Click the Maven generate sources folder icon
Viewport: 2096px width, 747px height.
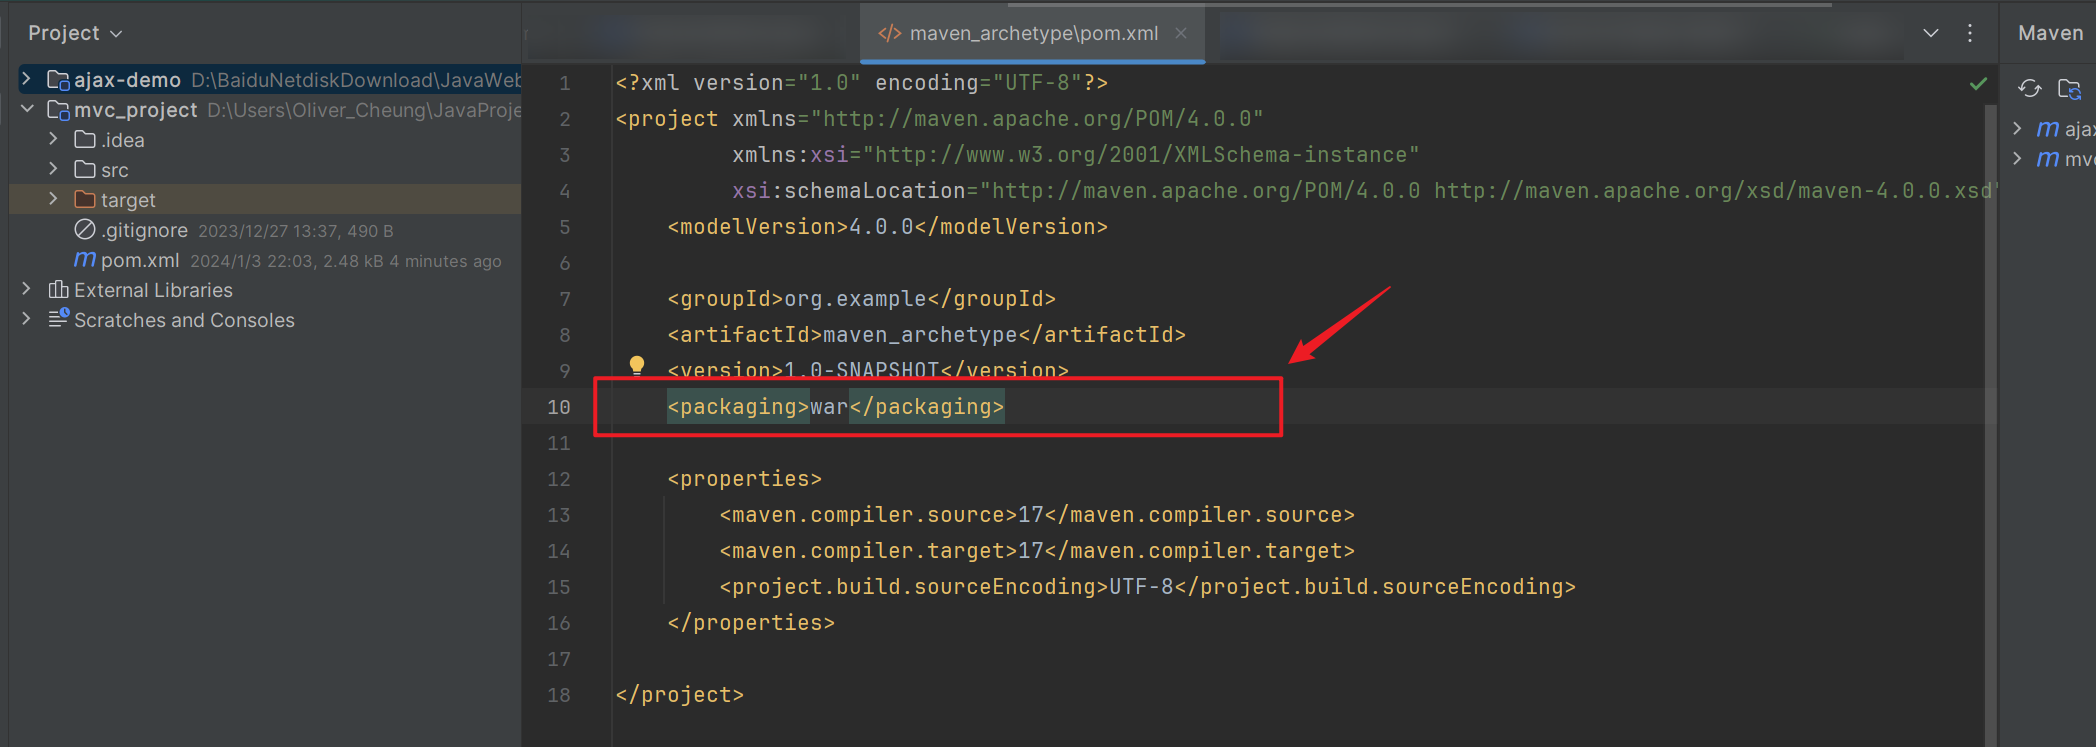coord(2070,89)
